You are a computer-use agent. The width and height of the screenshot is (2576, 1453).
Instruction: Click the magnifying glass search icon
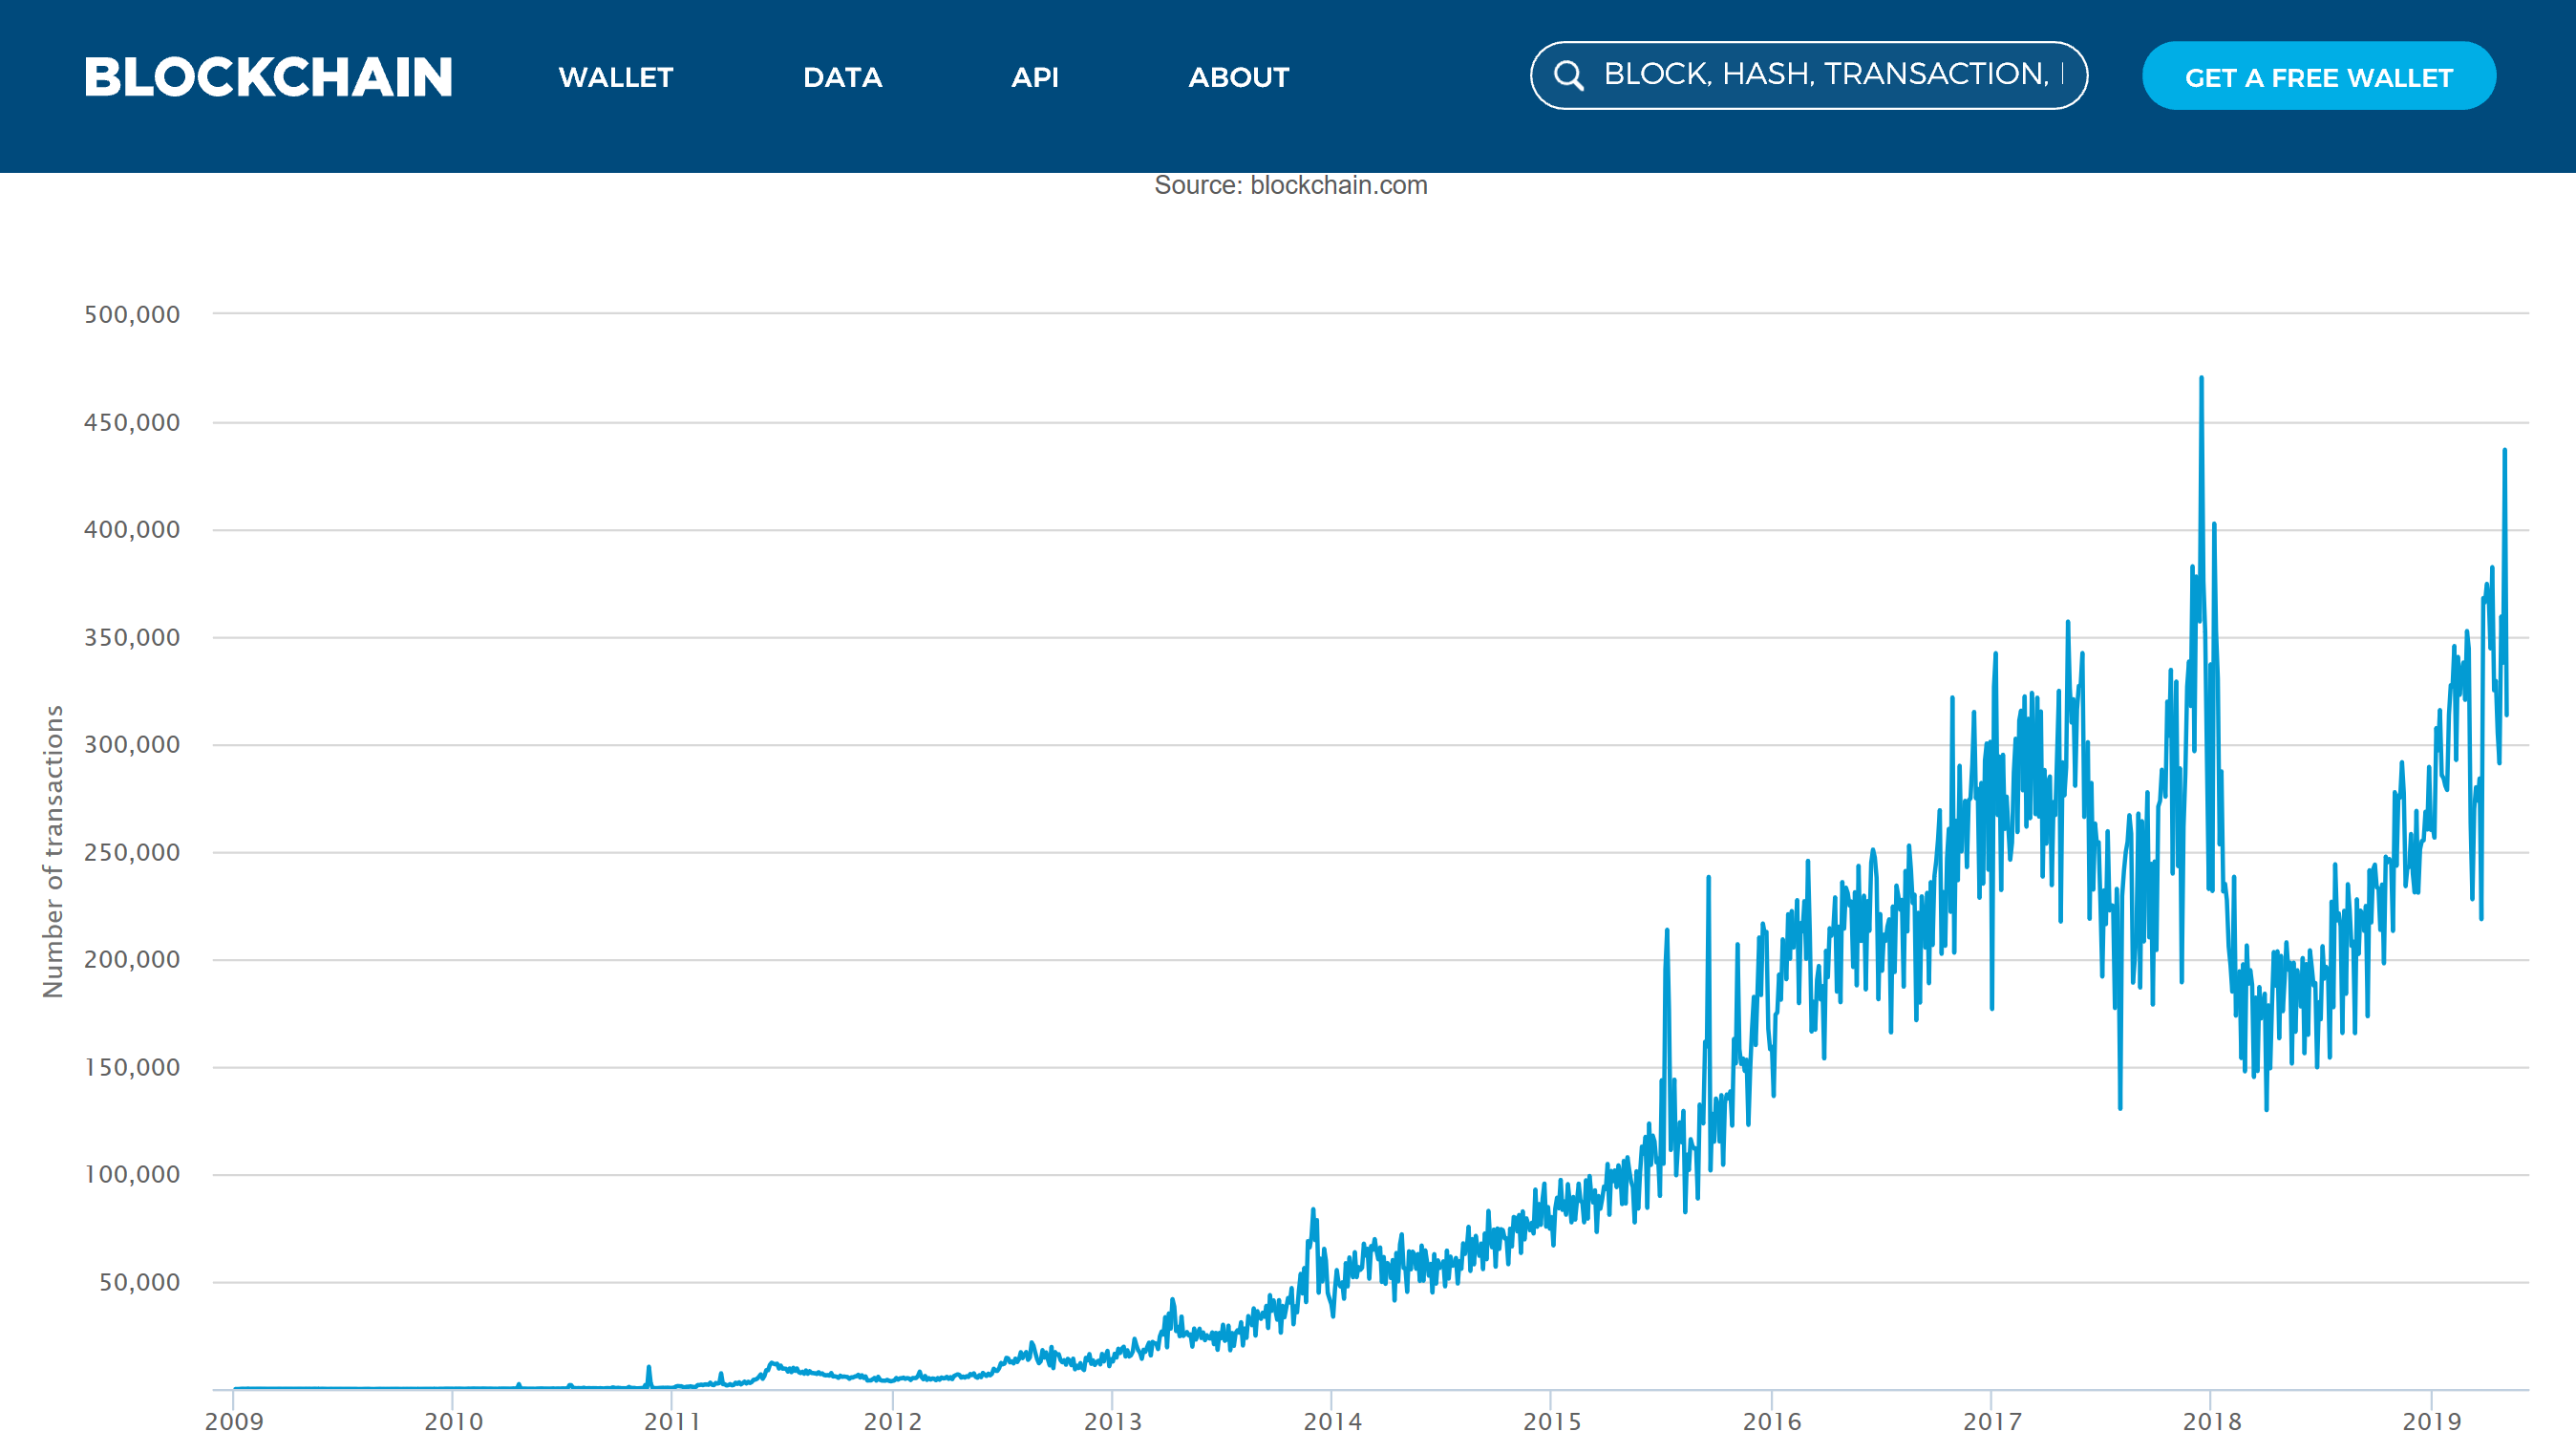(1568, 75)
